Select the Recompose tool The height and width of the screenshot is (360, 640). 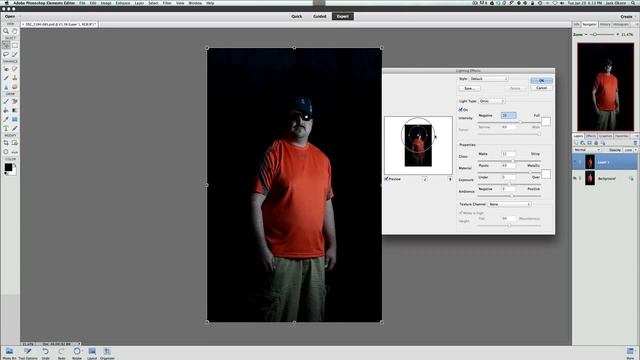coord(15,143)
